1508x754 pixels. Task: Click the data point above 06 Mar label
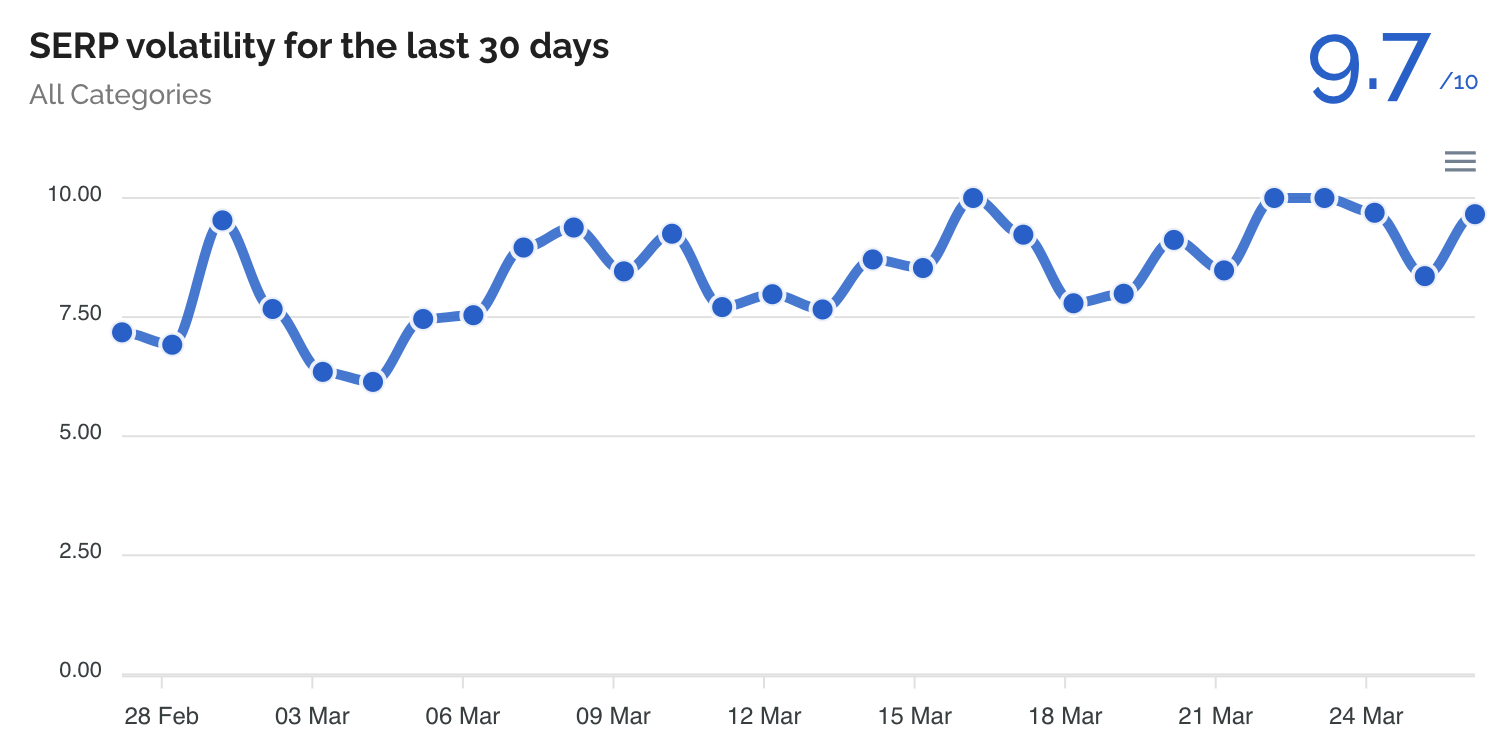[x=473, y=316]
